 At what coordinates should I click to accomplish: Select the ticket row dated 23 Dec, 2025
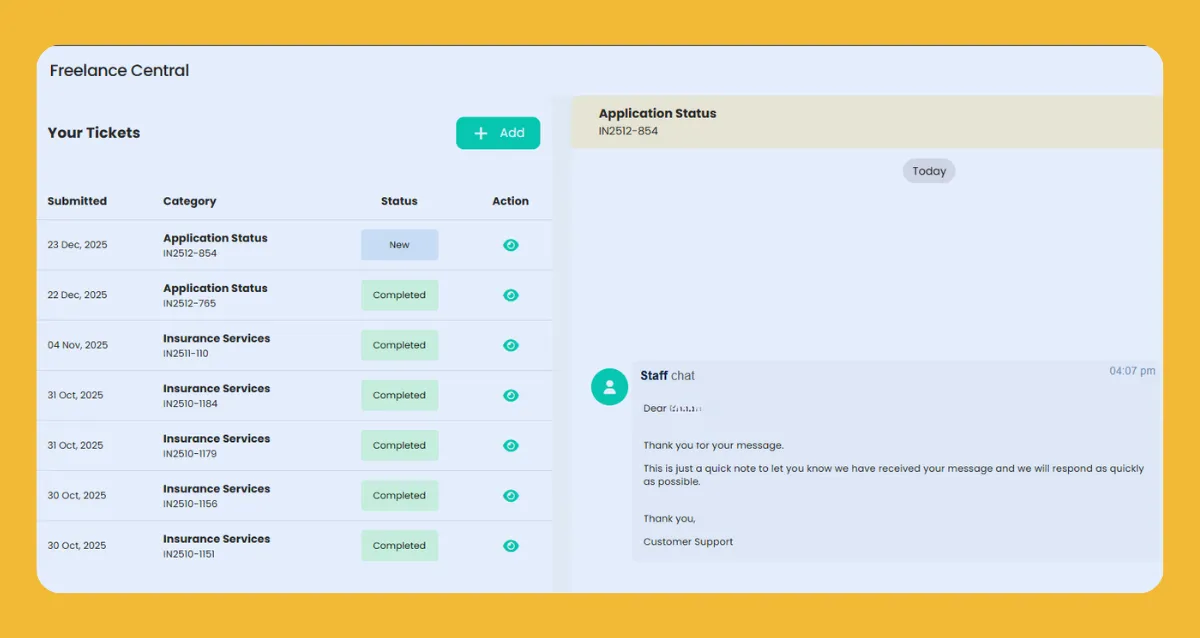tap(200, 244)
